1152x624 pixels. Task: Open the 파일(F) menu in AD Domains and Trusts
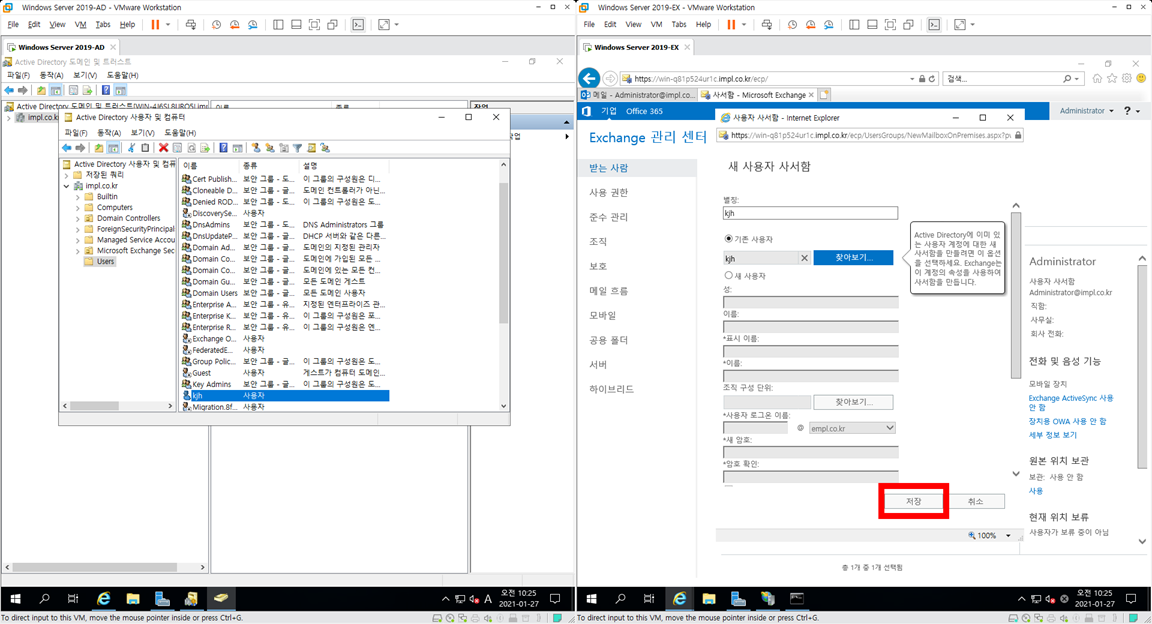(x=18, y=75)
